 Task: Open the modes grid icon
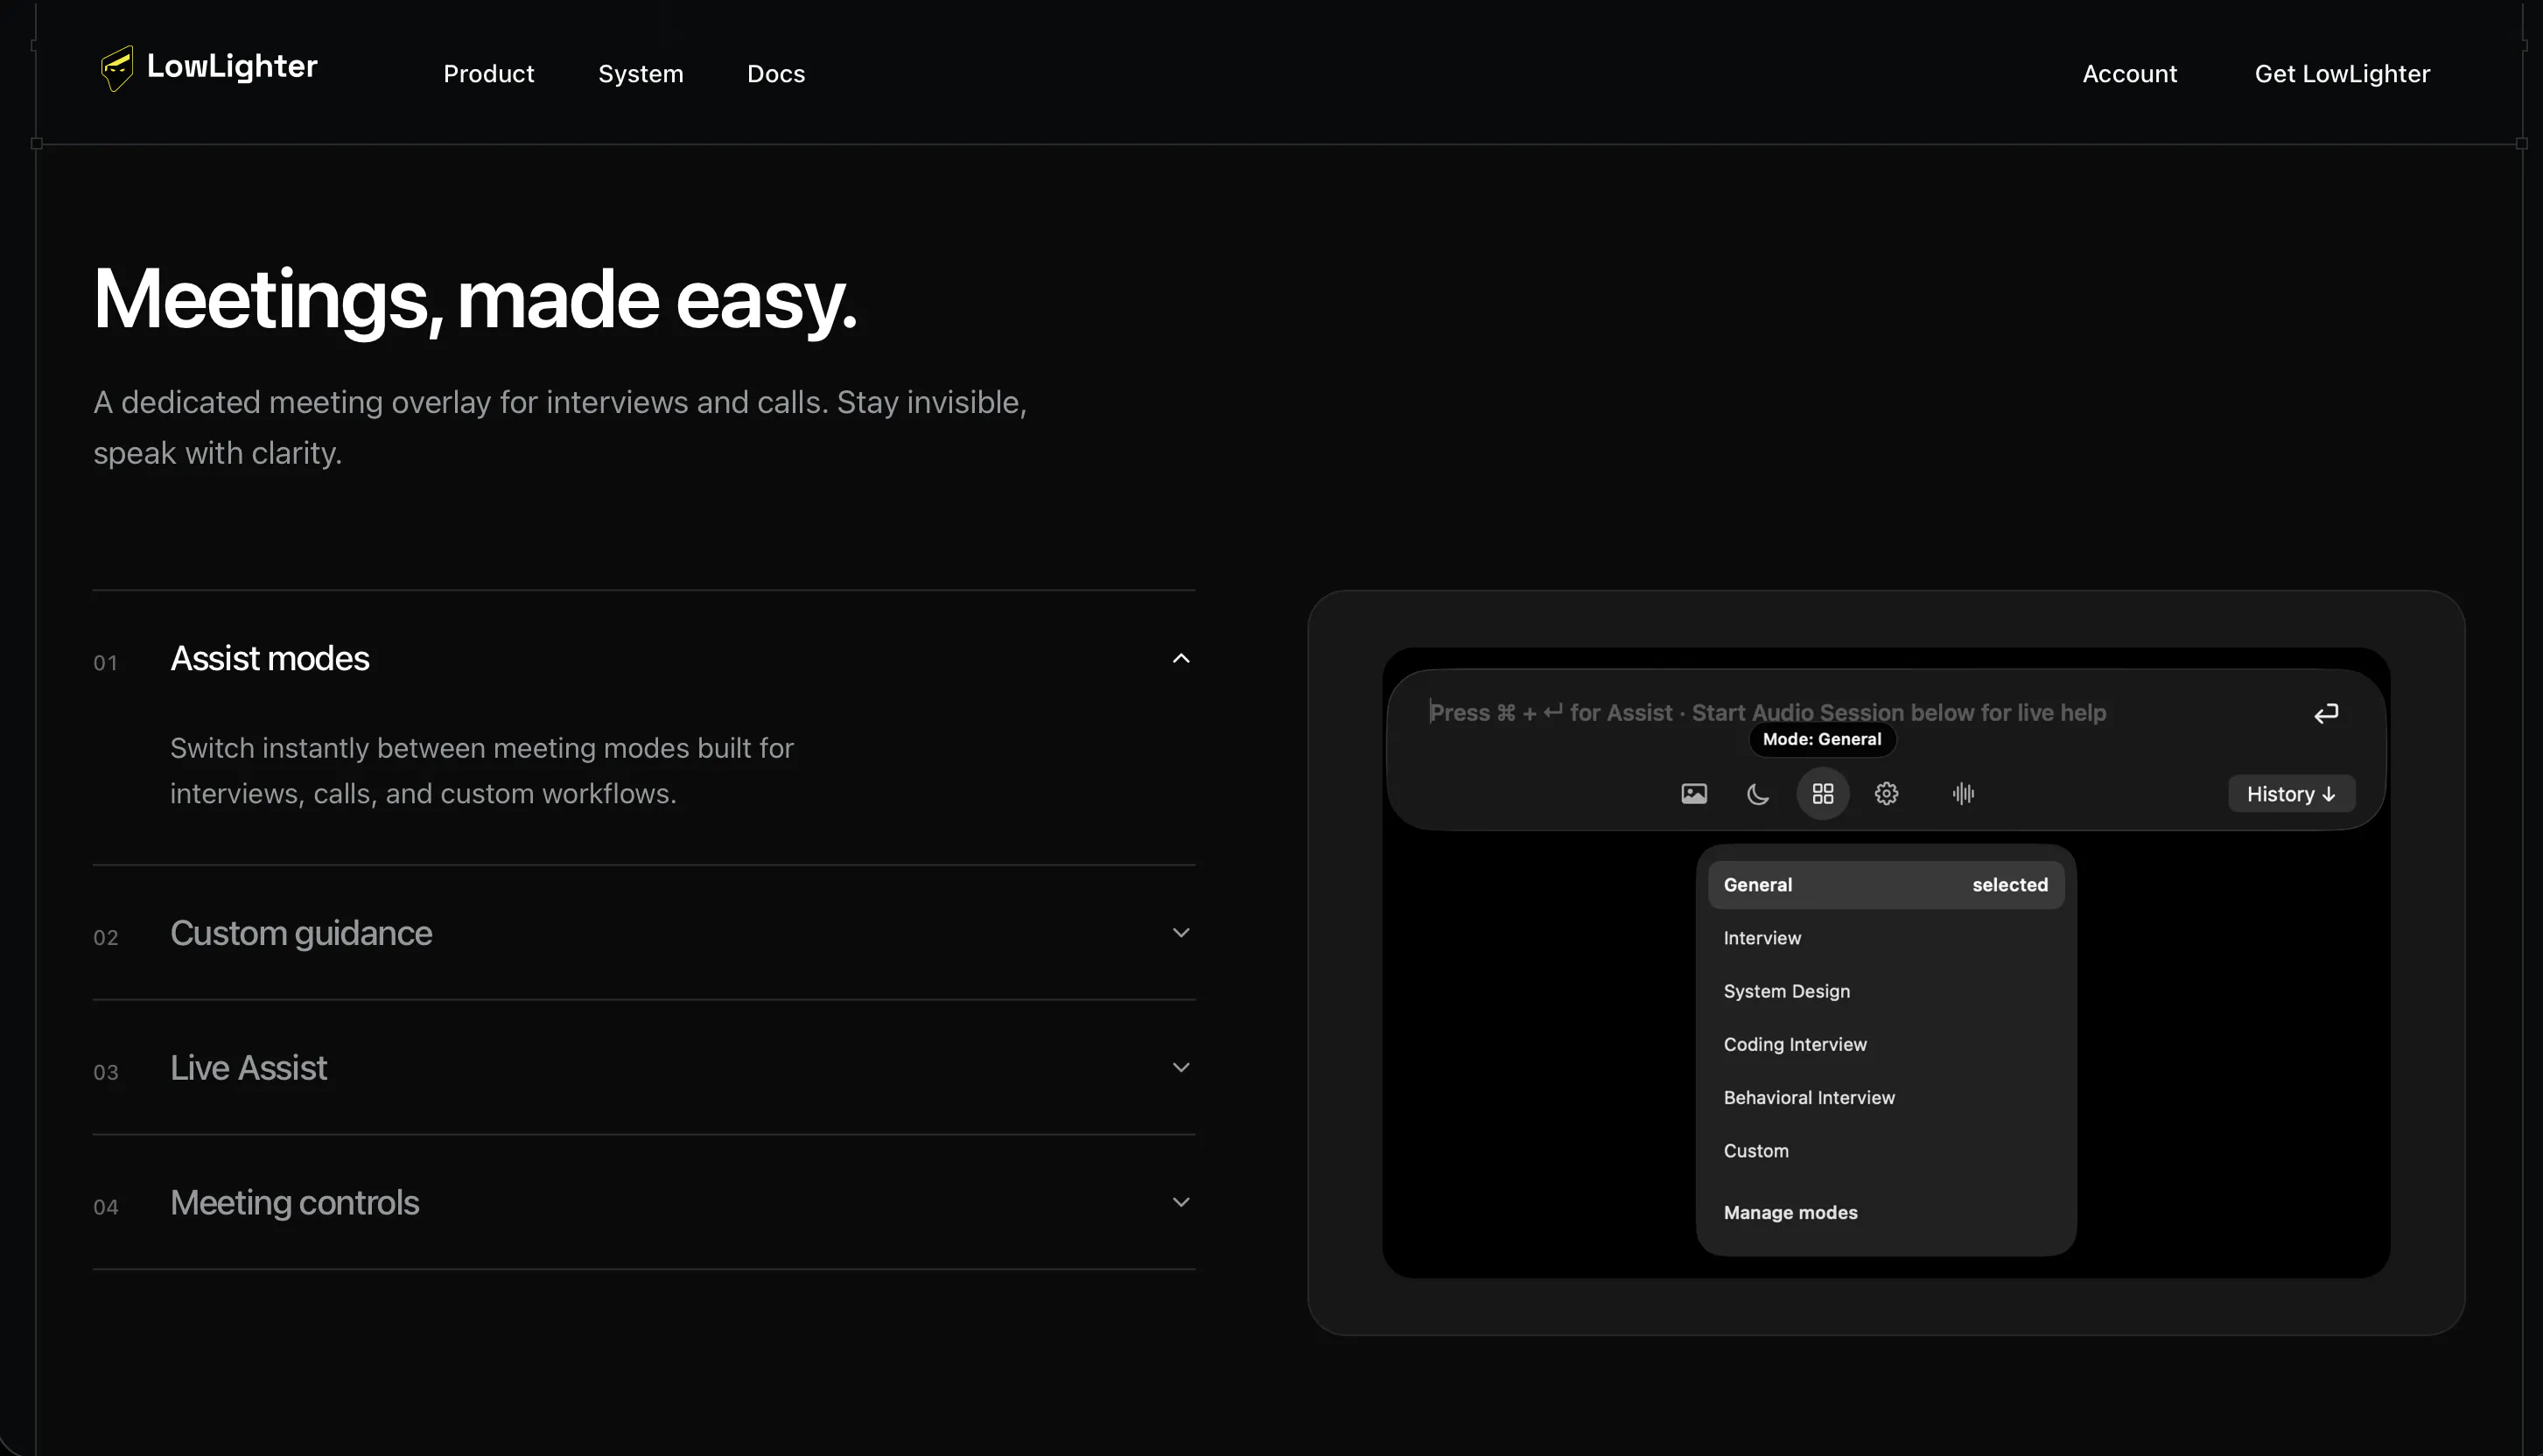1823,794
